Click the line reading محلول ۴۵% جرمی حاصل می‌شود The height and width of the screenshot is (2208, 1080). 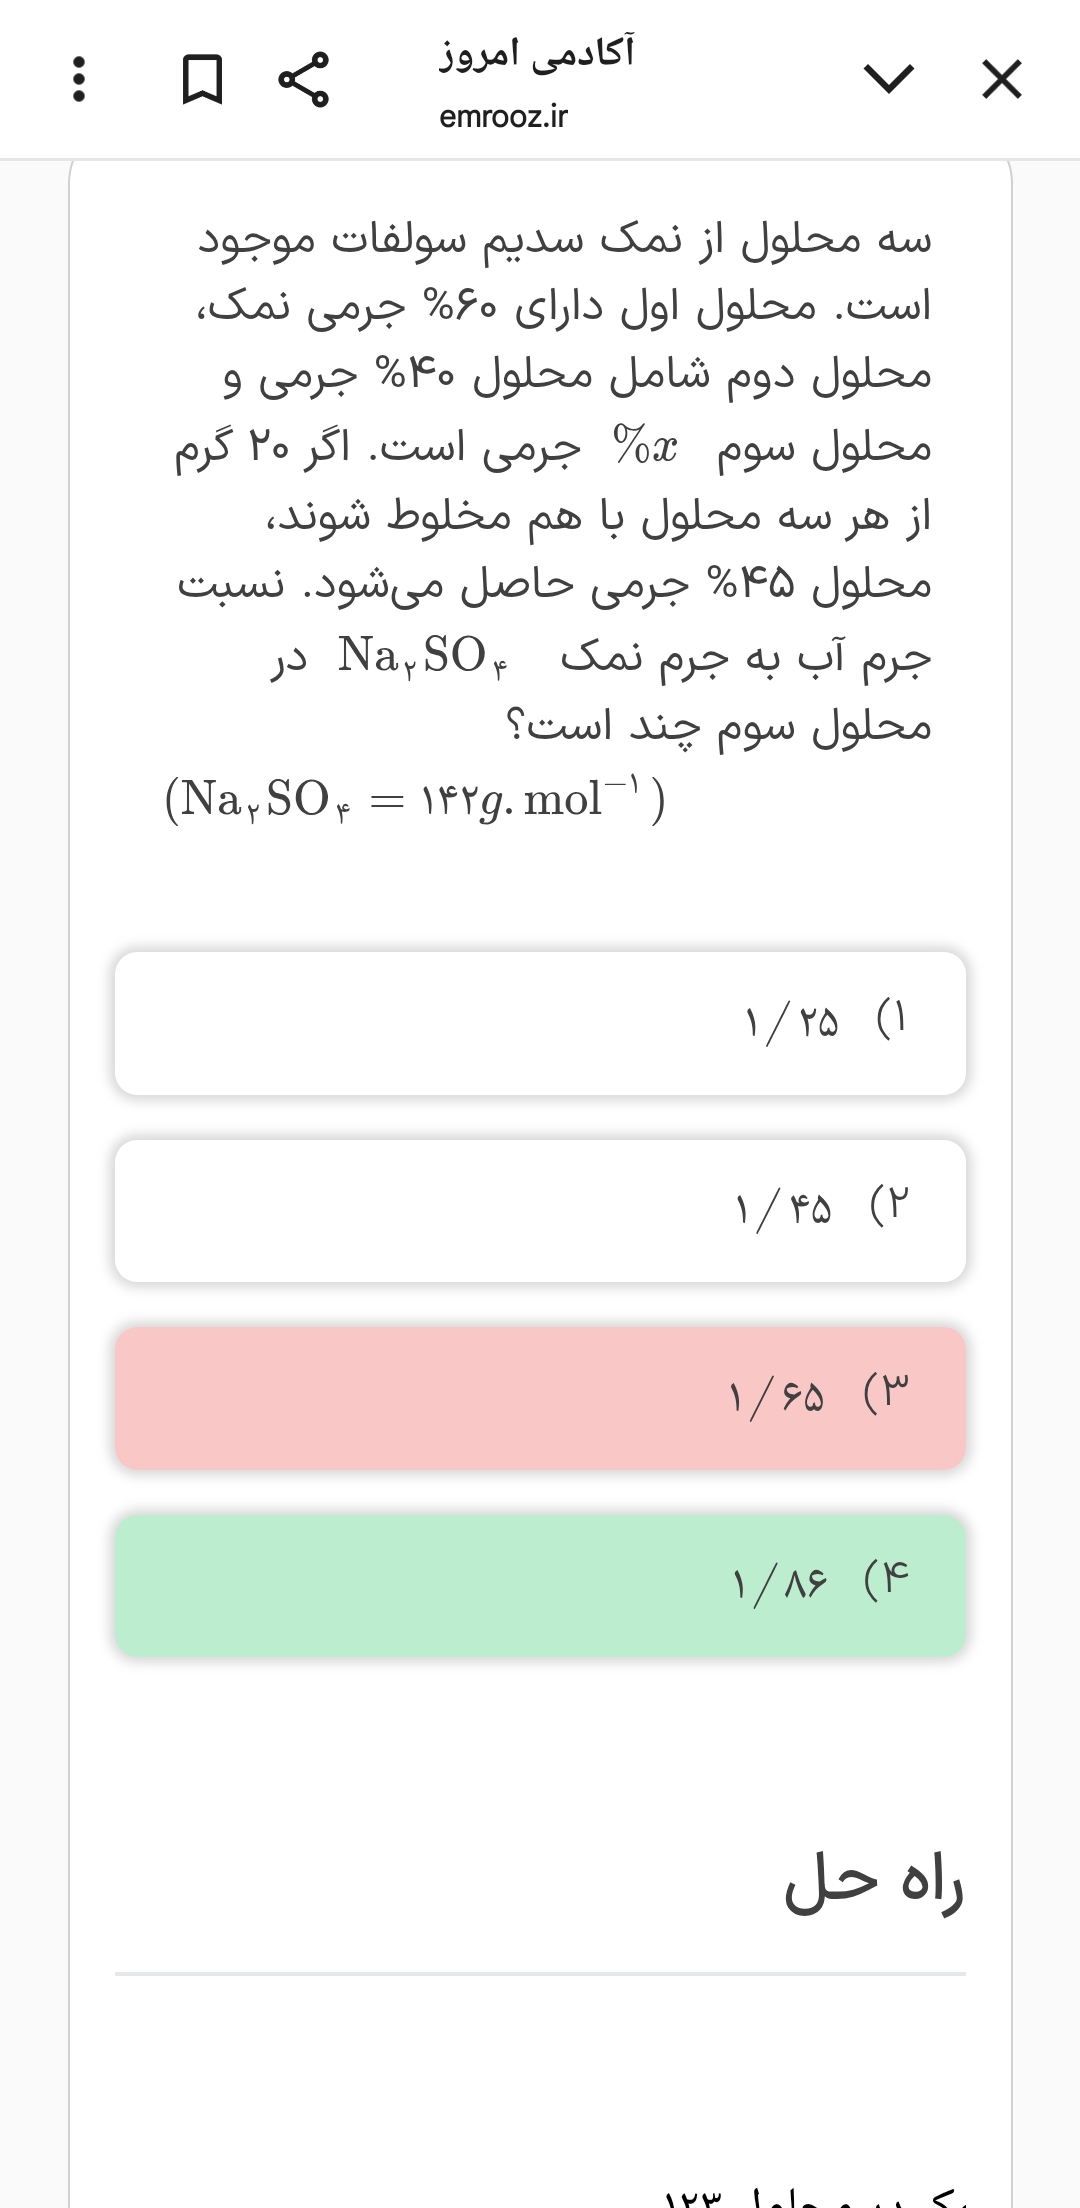(x=555, y=585)
